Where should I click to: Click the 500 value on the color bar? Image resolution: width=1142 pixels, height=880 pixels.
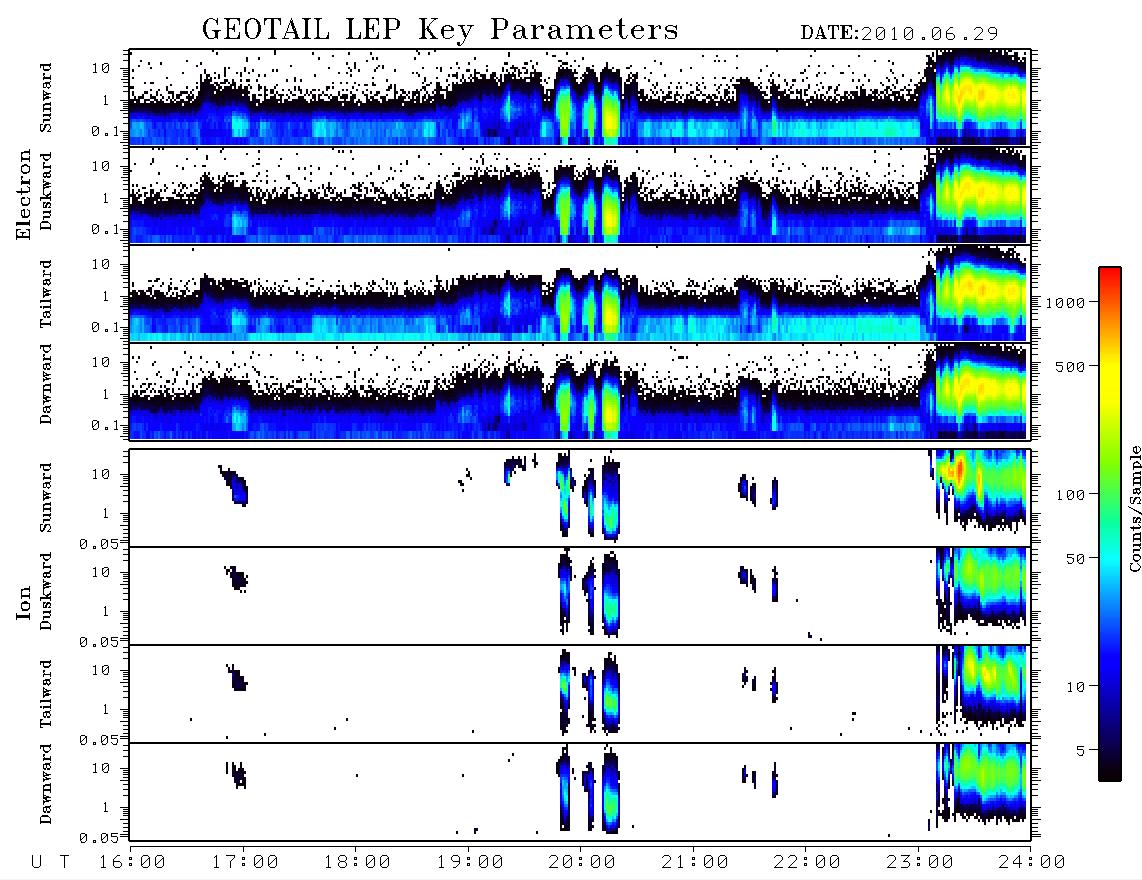(1070, 366)
